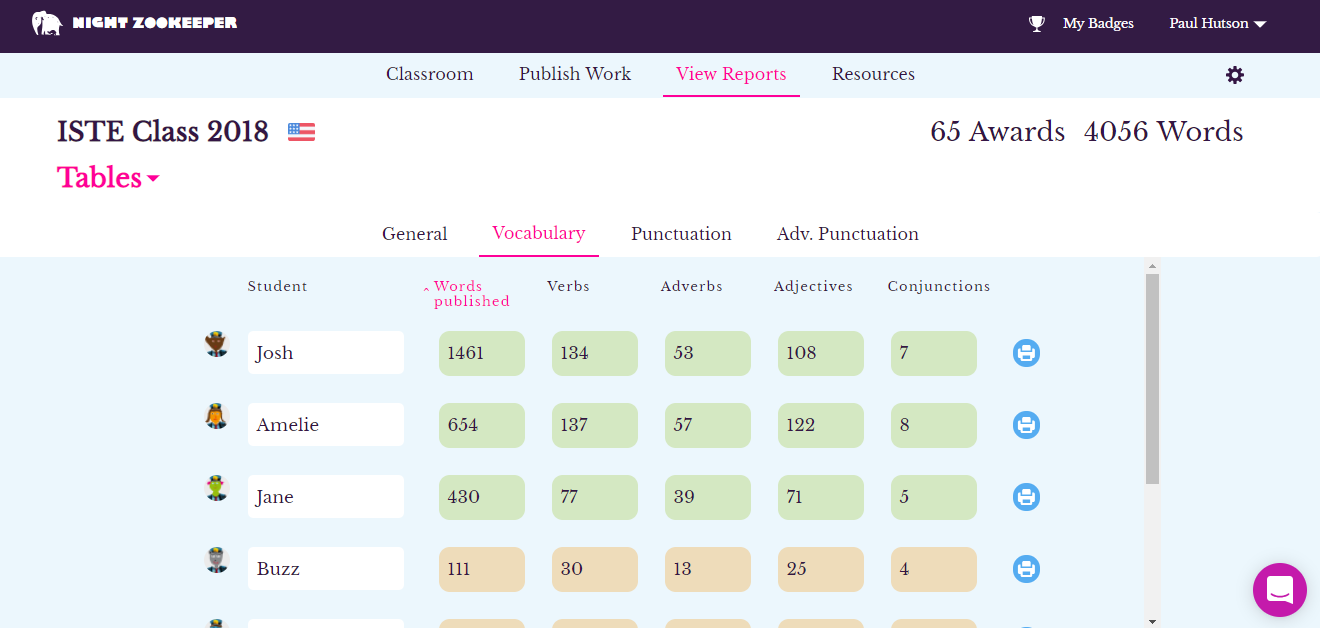Click Josh's 53 adverbs cell

click(x=708, y=353)
